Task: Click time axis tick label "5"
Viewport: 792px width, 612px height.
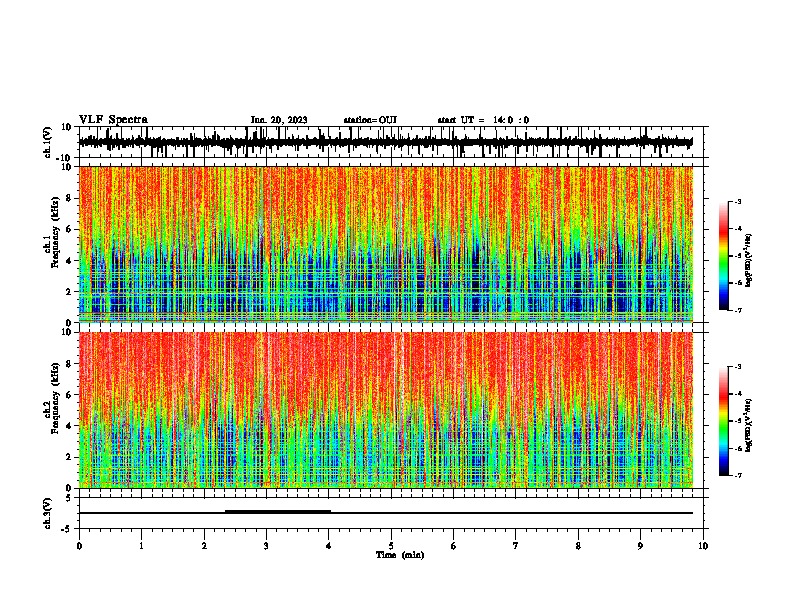Action: pos(391,546)
